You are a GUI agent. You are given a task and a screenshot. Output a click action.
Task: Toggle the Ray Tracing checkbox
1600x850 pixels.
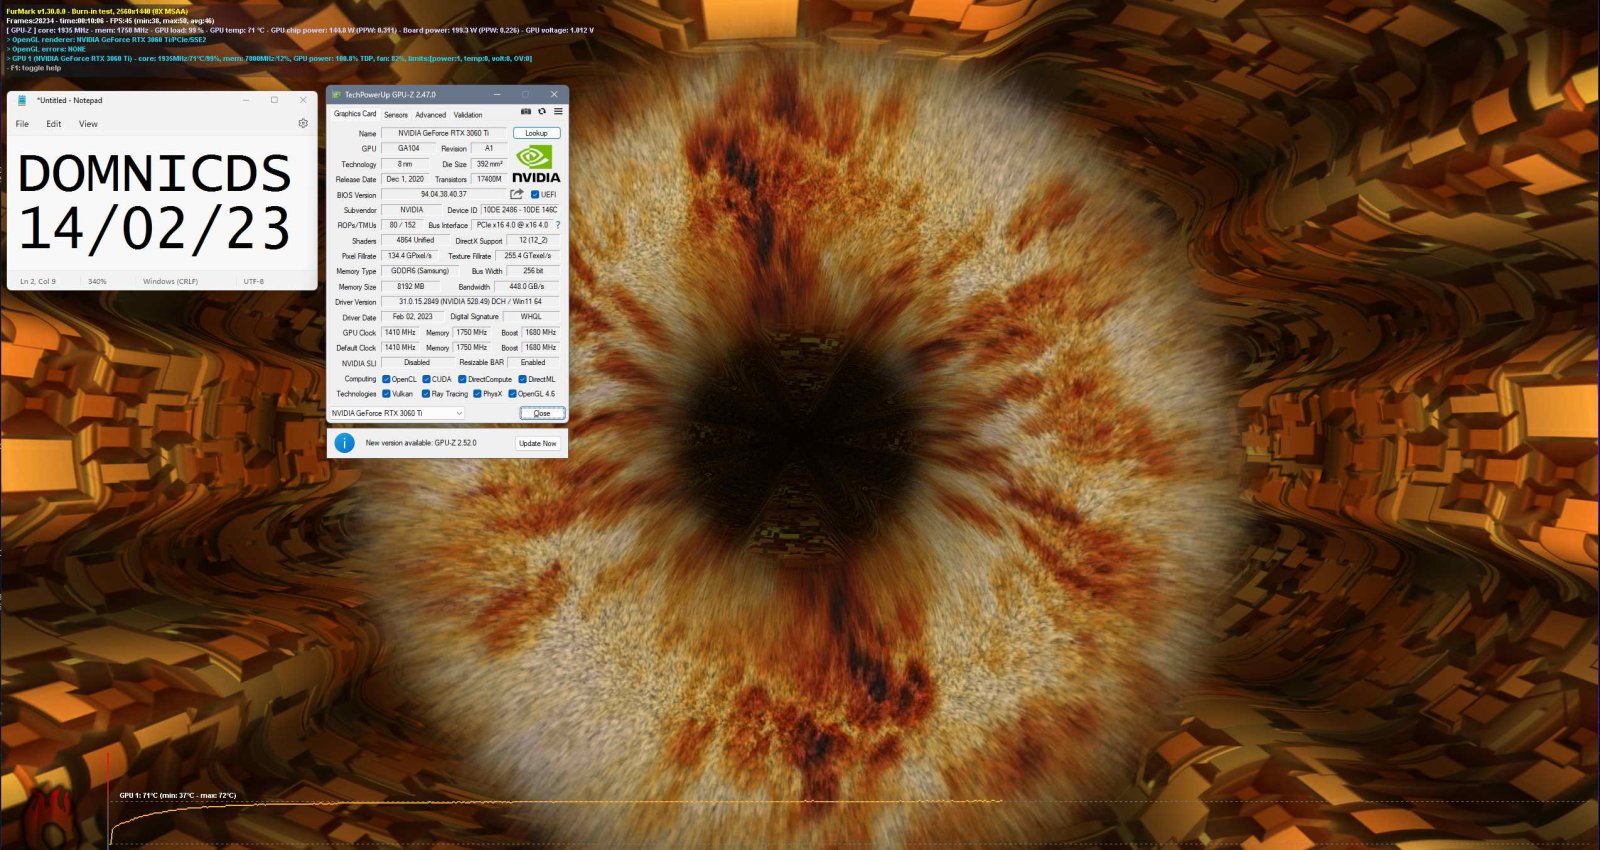click(x=426, y=394)
